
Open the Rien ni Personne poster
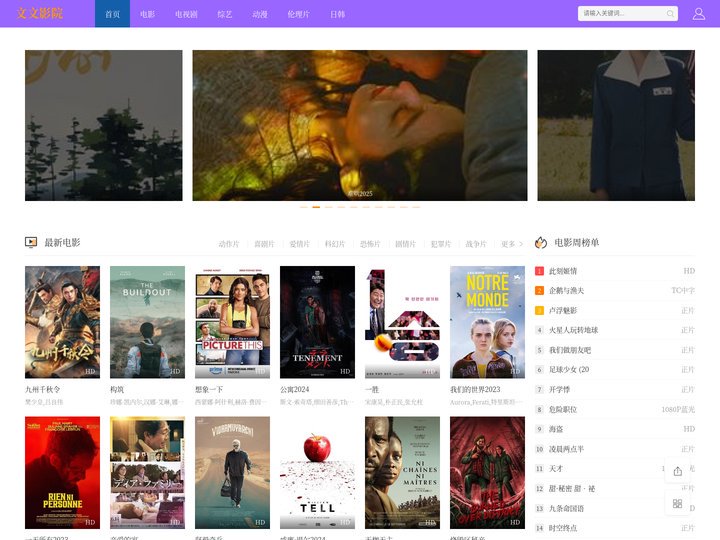[62, 472]
